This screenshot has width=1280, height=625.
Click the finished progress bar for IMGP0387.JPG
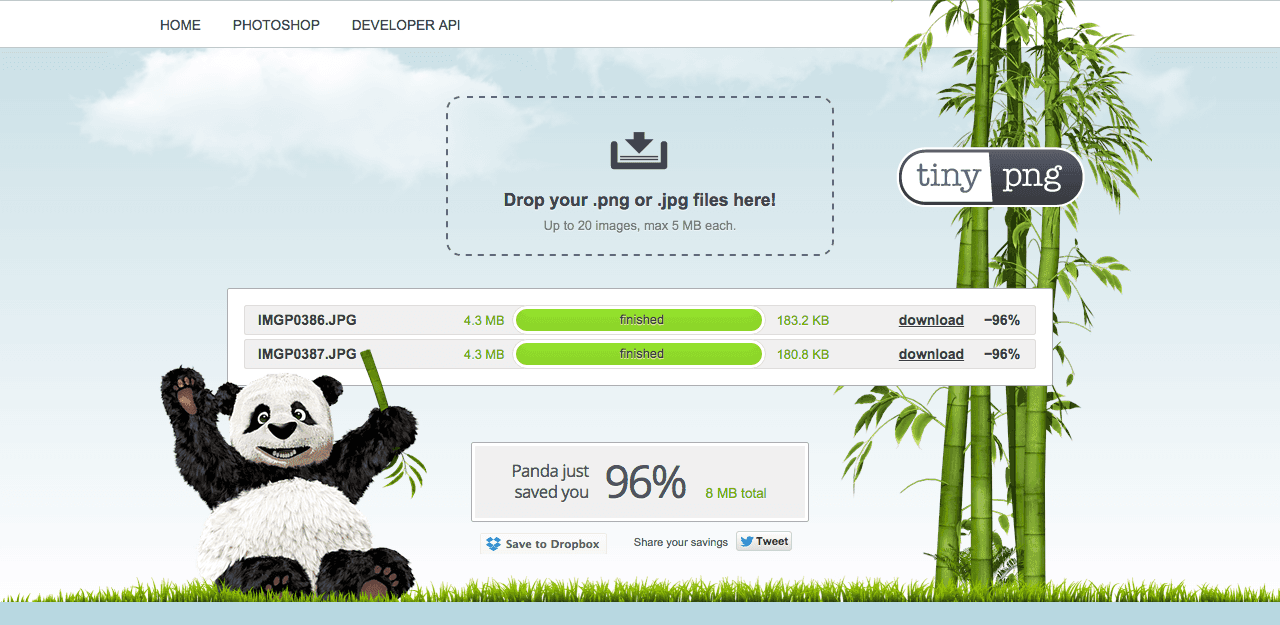tap(640, 354)
